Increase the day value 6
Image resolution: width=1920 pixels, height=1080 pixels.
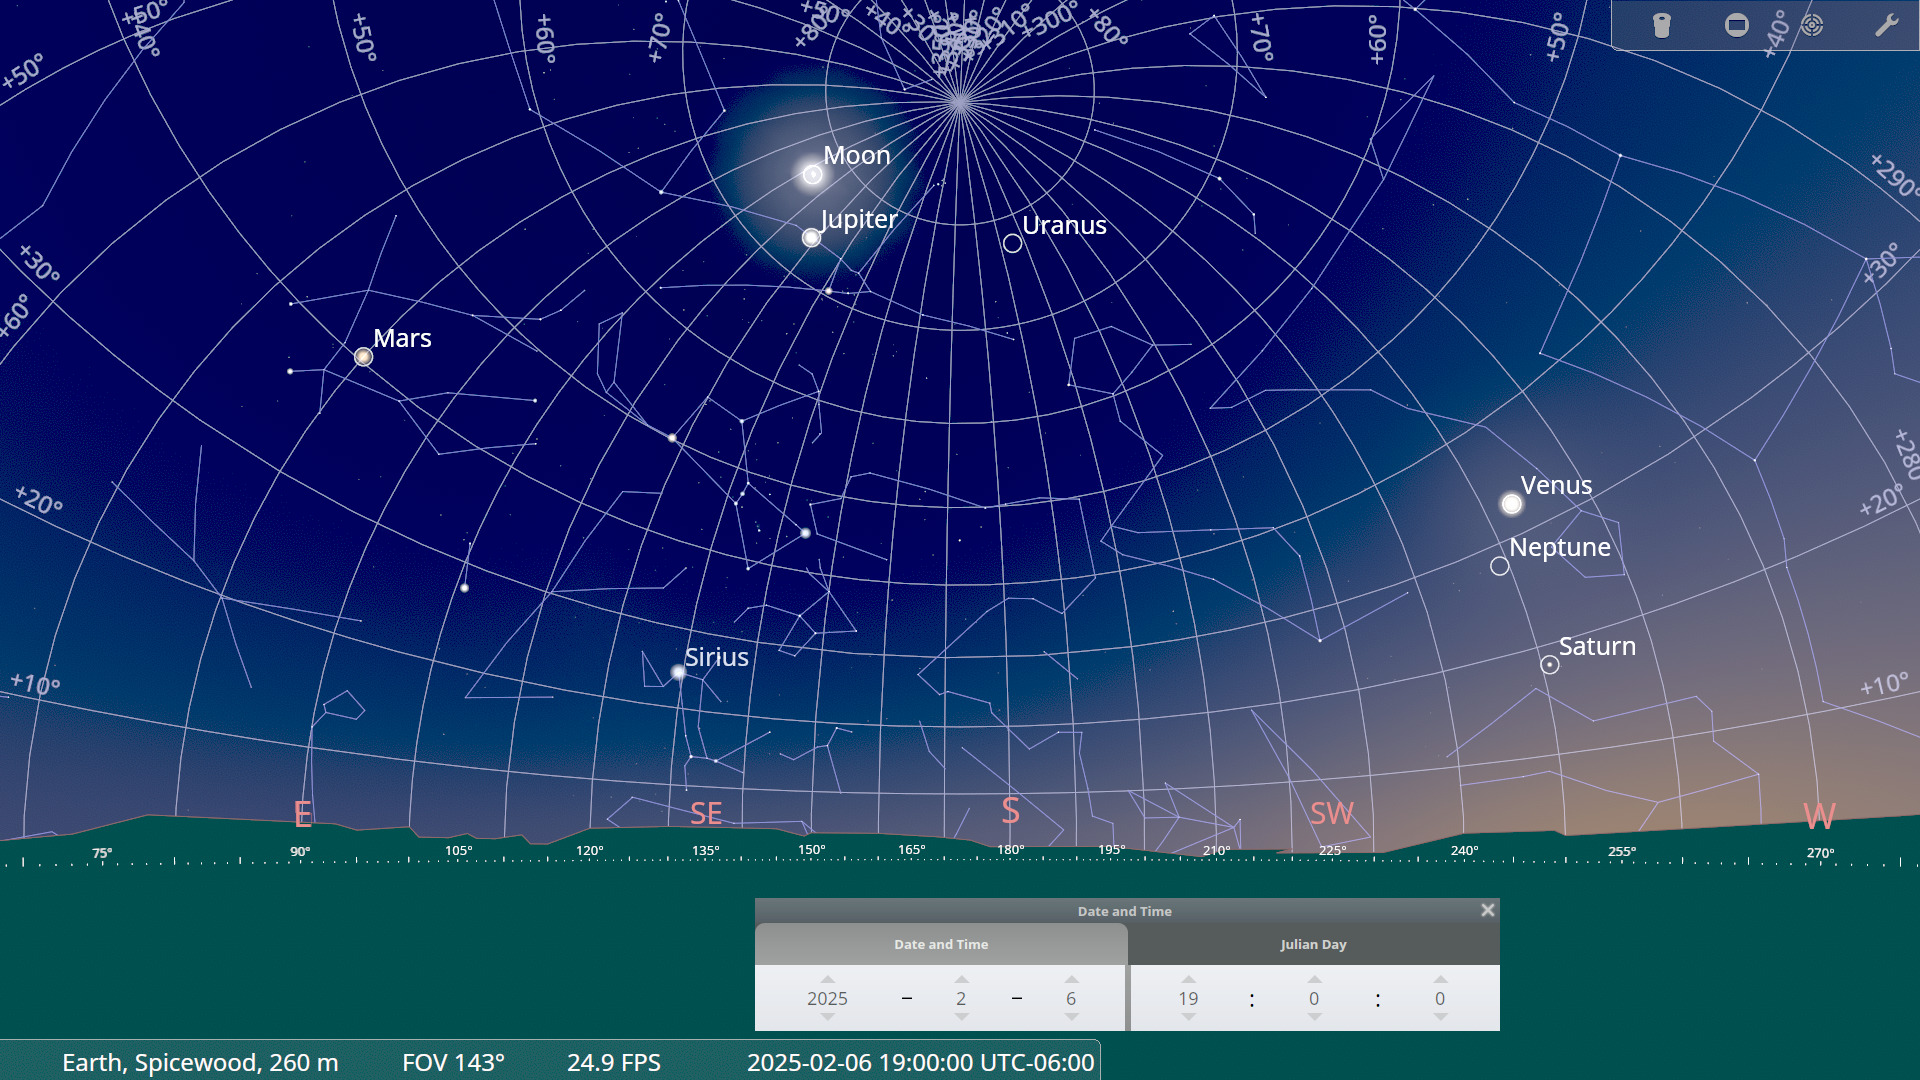point(1071,980)
